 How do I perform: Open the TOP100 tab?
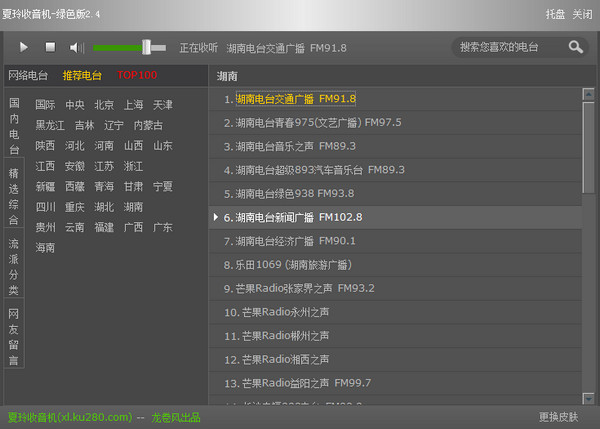[137, 75]
